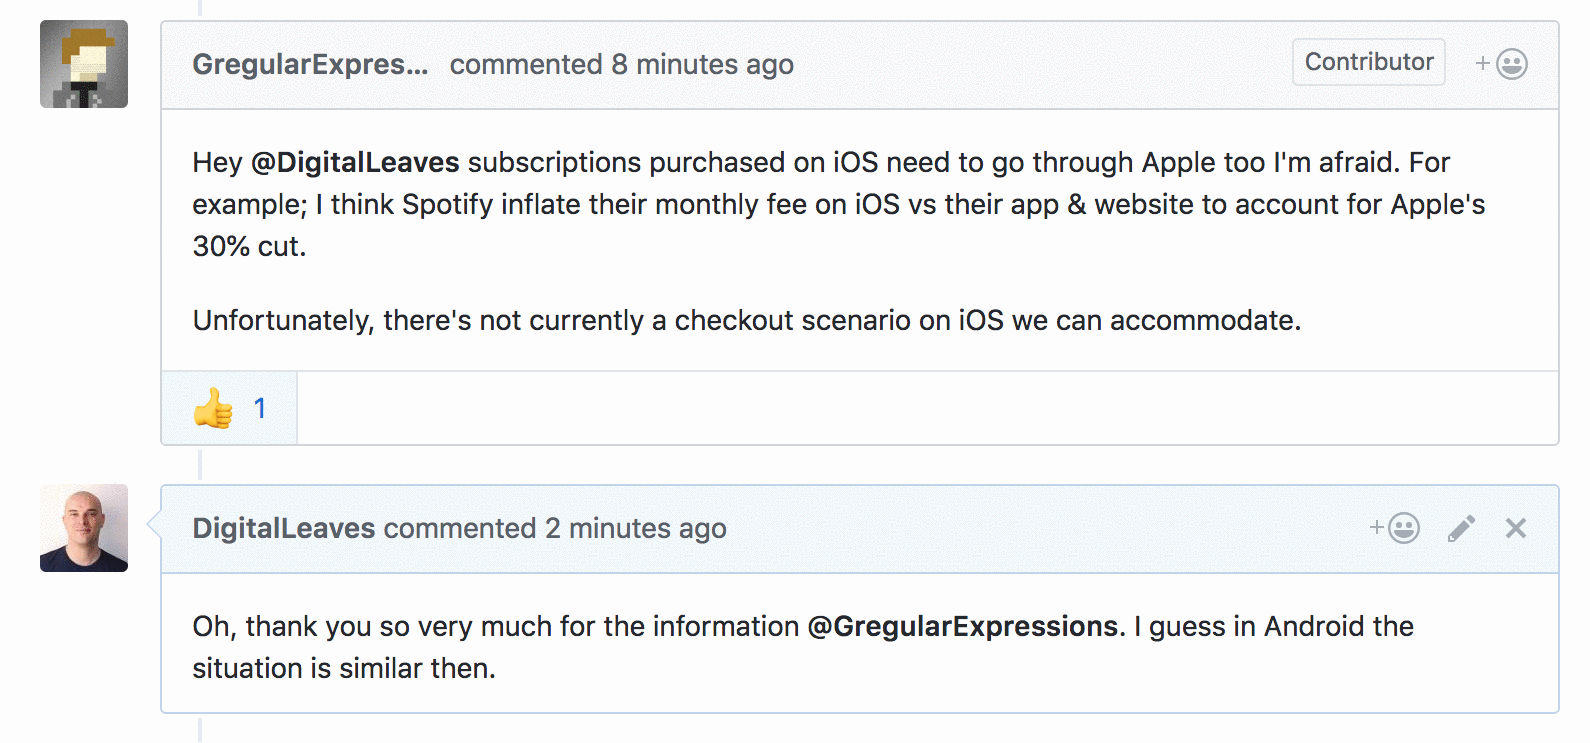Open GregularExpres... username link in header

(x=310, y=64)
